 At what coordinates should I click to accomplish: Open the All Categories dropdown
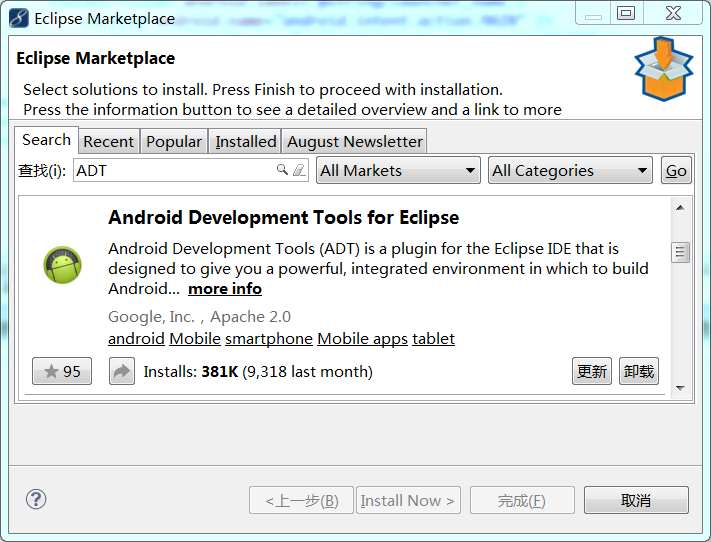tap(570, 171)
